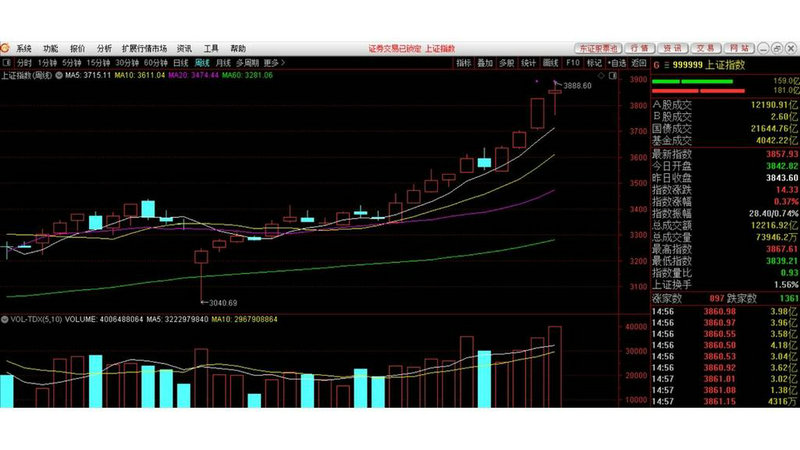Select the 分时 intraday view
Viewport: 800px width, 450px height.
pos(23,62)
